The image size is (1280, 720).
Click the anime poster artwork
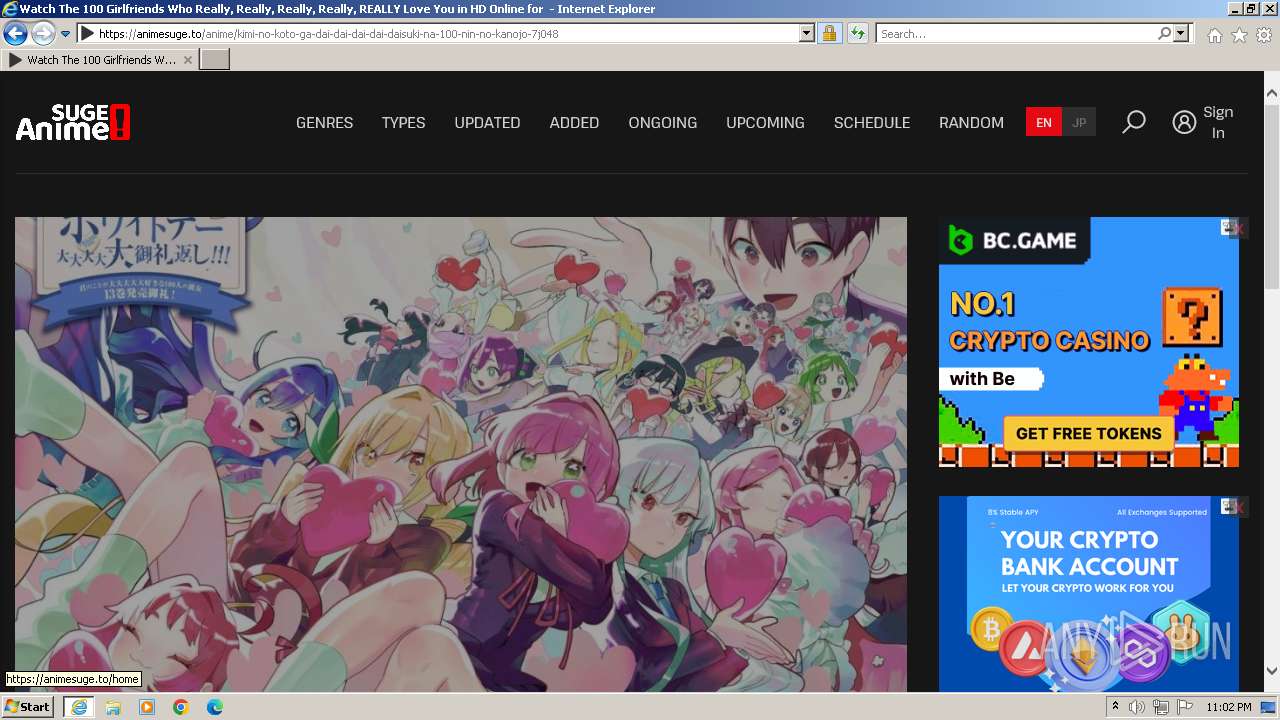coord(461,454)
